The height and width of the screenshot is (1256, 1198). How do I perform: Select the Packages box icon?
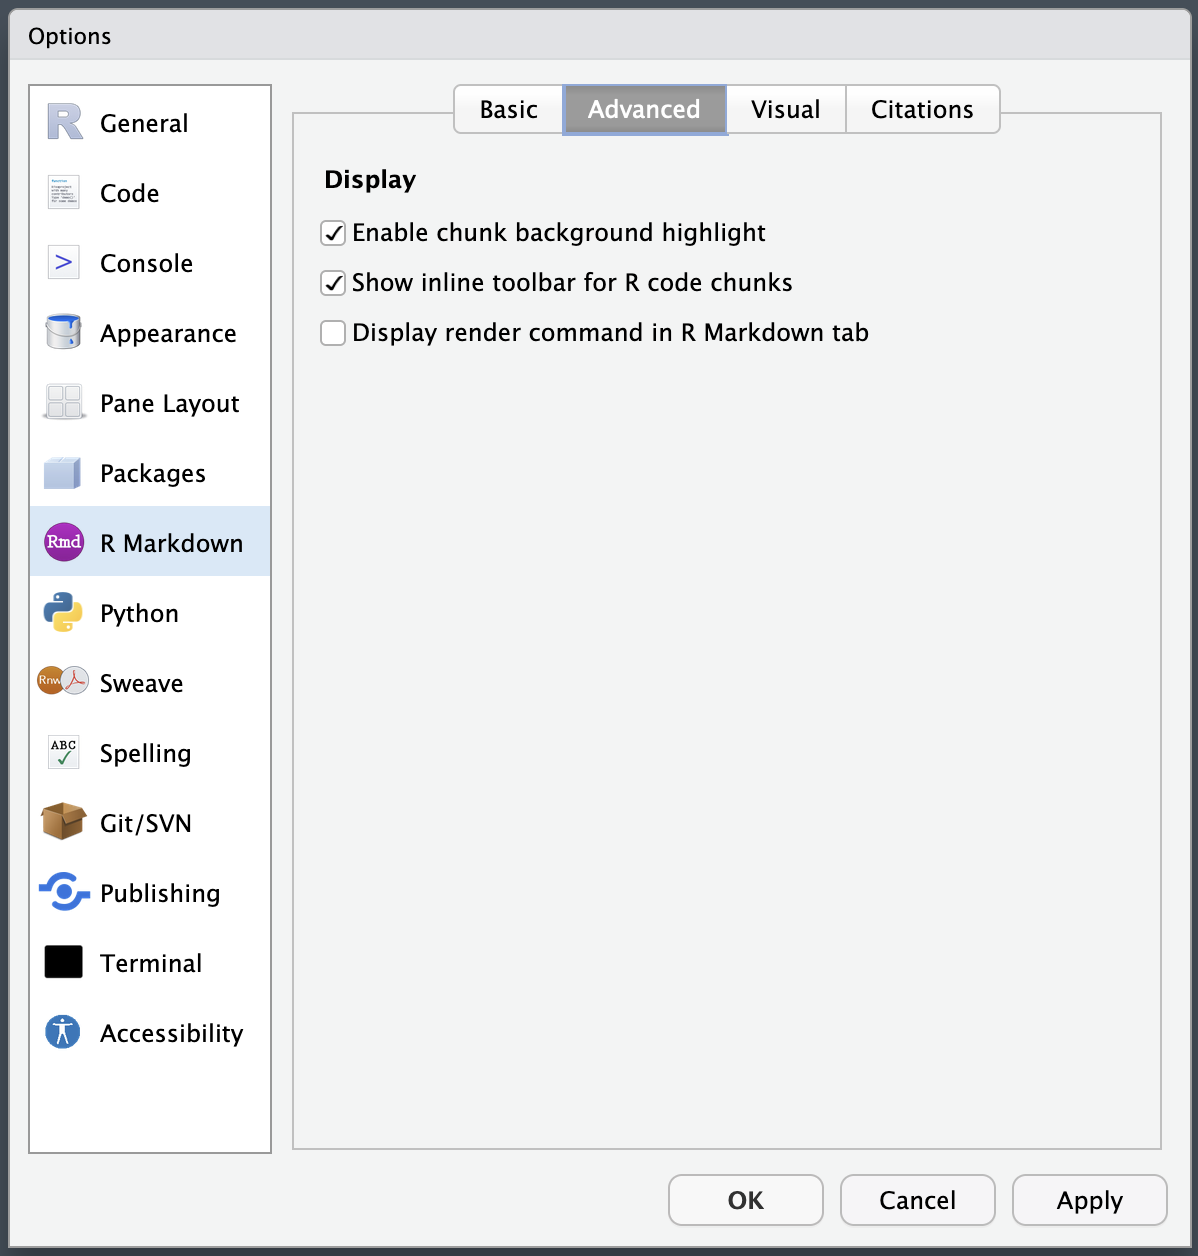coord(63,472)
